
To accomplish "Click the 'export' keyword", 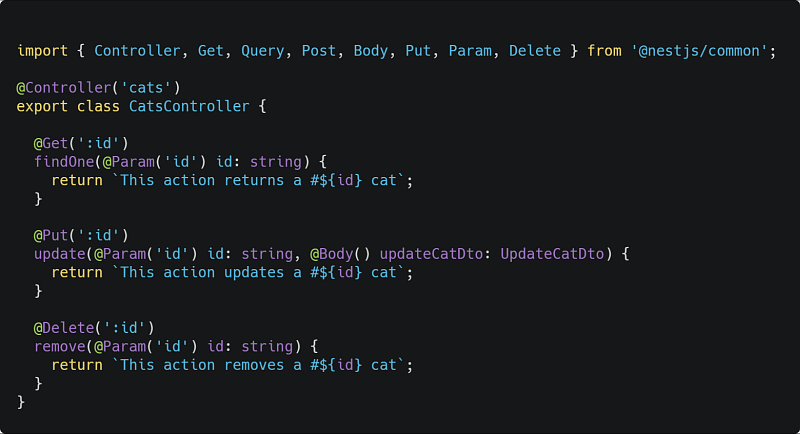I will tap(42, 106).
